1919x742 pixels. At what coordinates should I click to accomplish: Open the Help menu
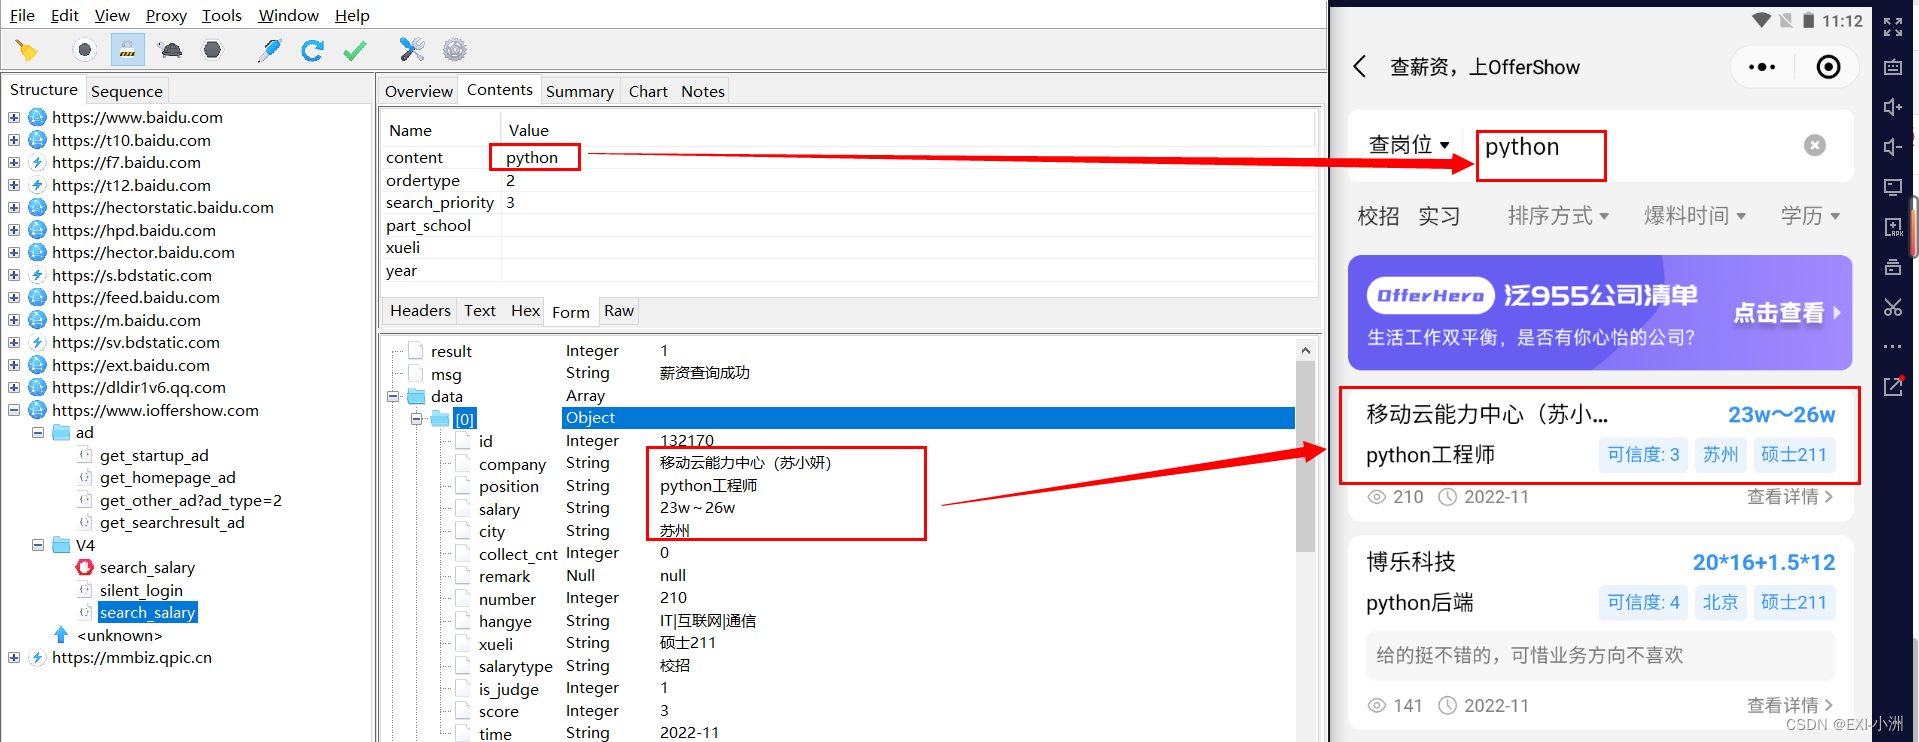352,15
